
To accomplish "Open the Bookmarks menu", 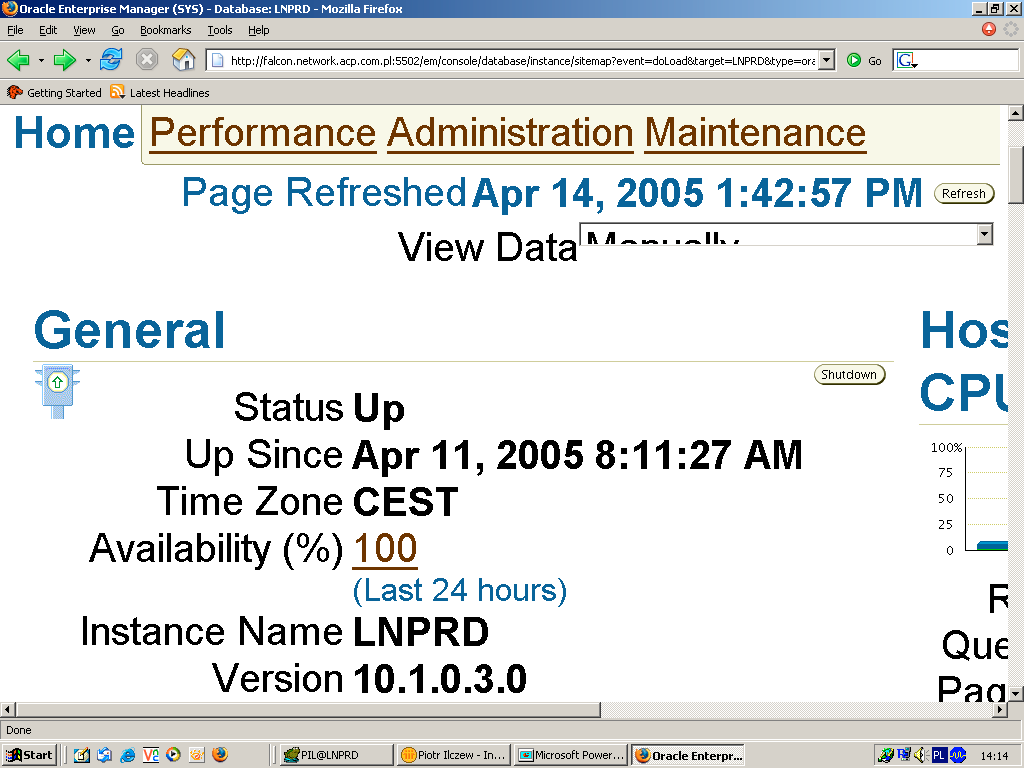I will 165,30.
